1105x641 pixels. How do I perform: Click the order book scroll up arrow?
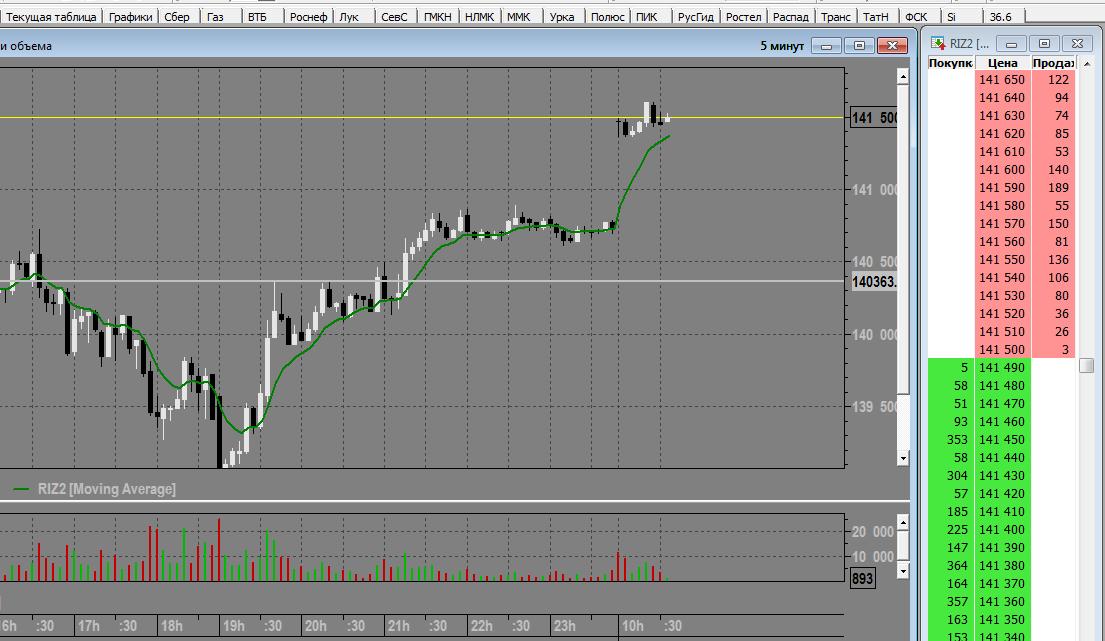click(1086, 63)
